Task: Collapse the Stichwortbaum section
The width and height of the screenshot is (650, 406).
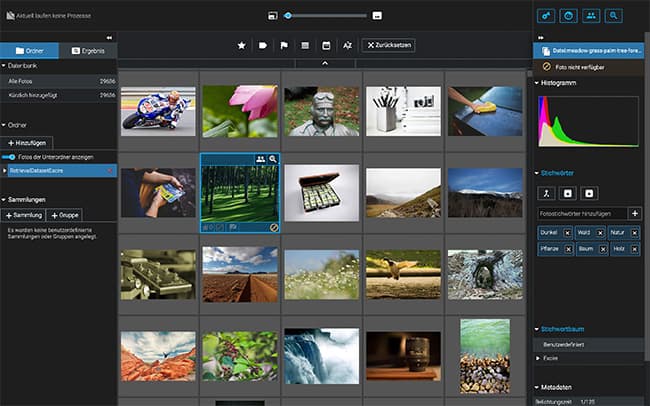Action: 536,329
